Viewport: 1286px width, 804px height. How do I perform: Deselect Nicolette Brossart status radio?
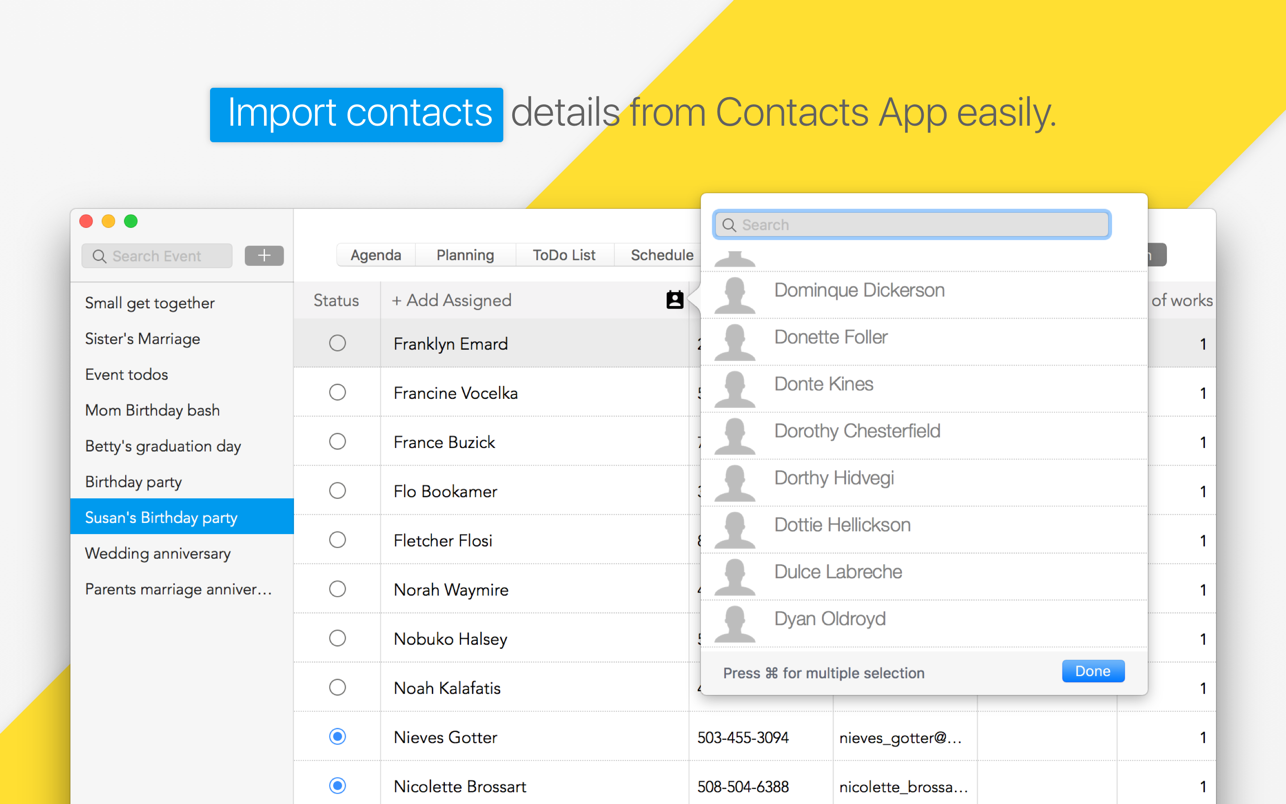point(337,786)
